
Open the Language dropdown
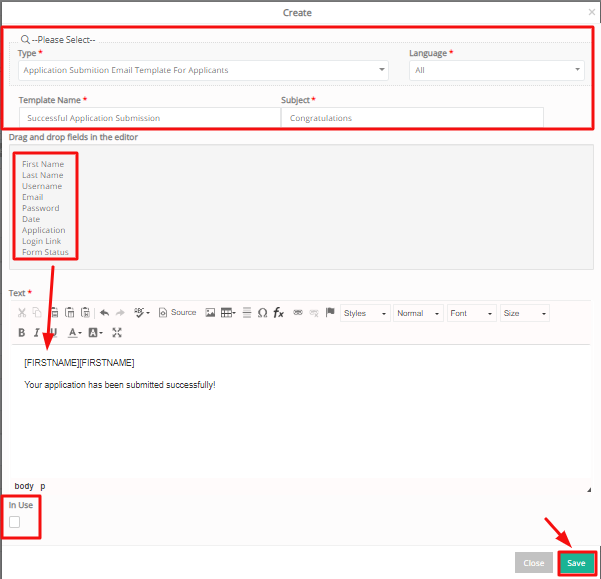tap(497, 70)
